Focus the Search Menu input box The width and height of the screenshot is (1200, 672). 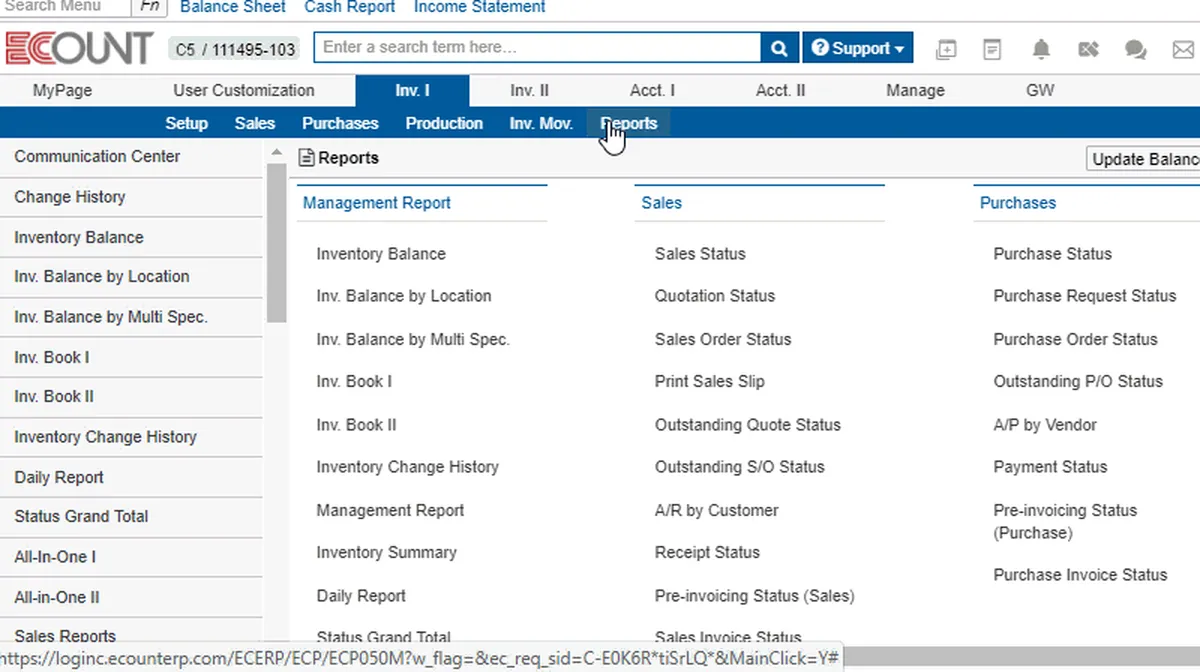pos(66,6)
